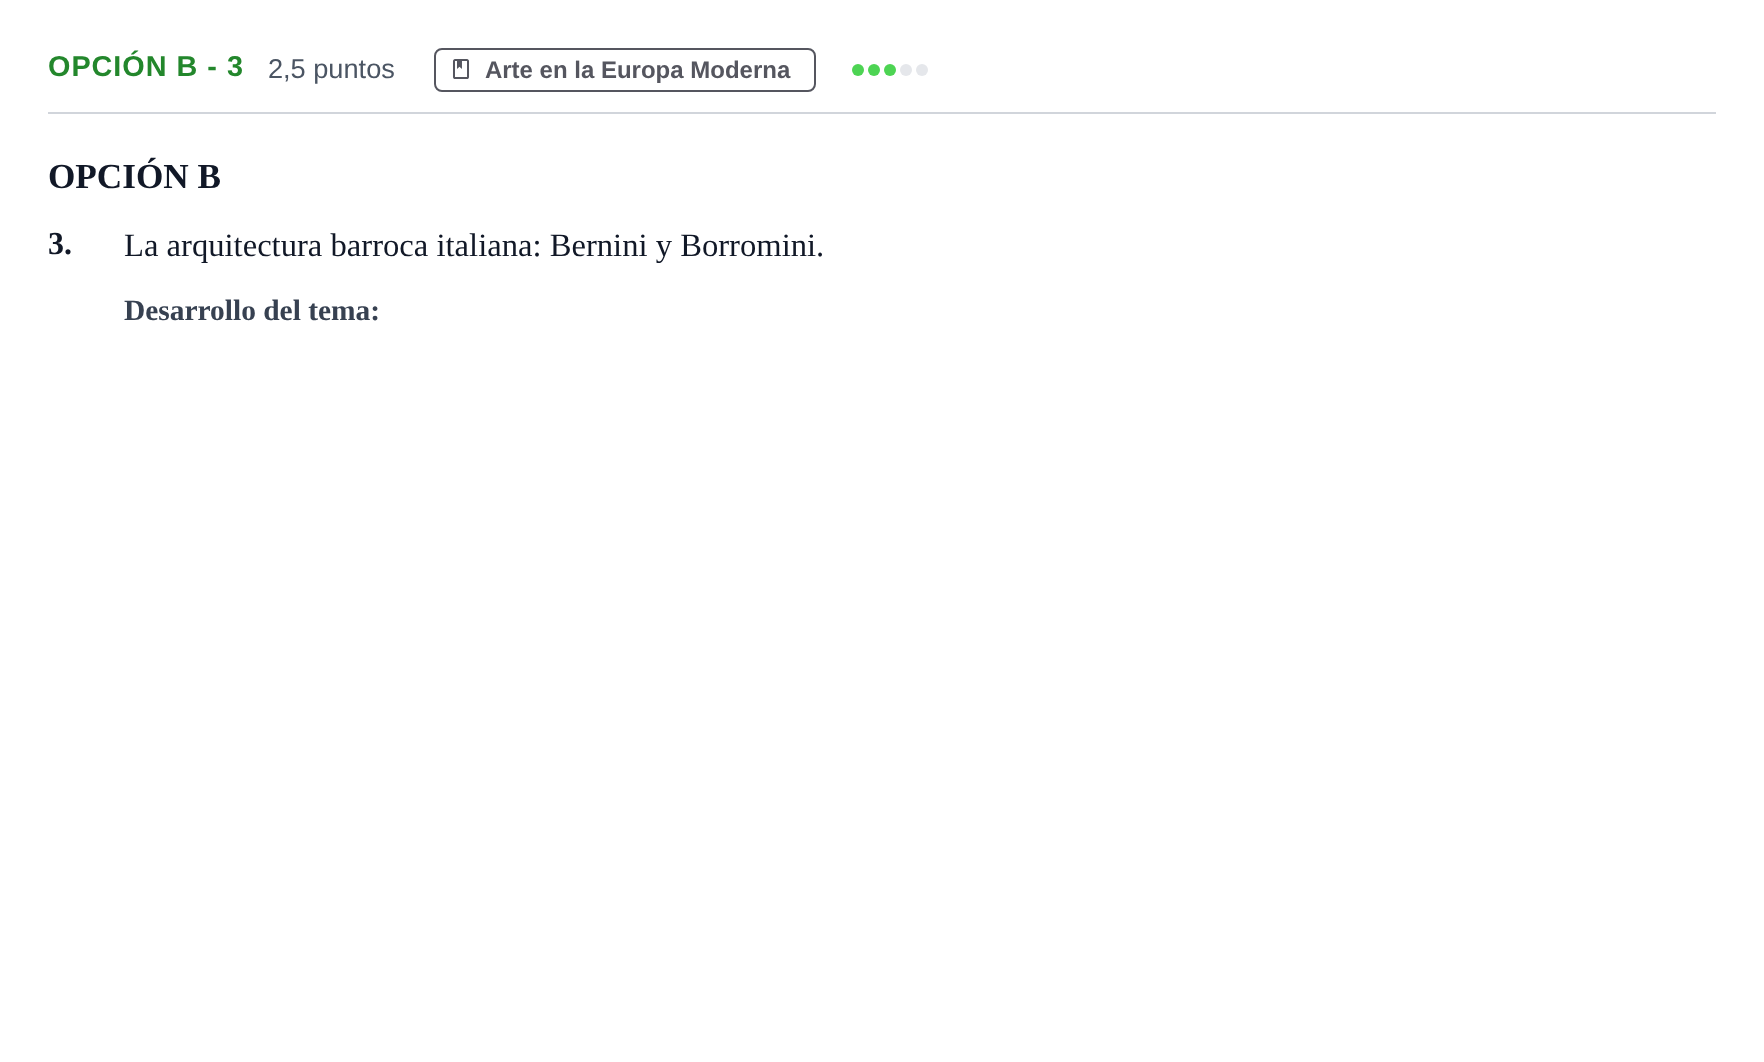
Task: Click the text La arquitectura barroca italiana
Action: pos(332,246)
